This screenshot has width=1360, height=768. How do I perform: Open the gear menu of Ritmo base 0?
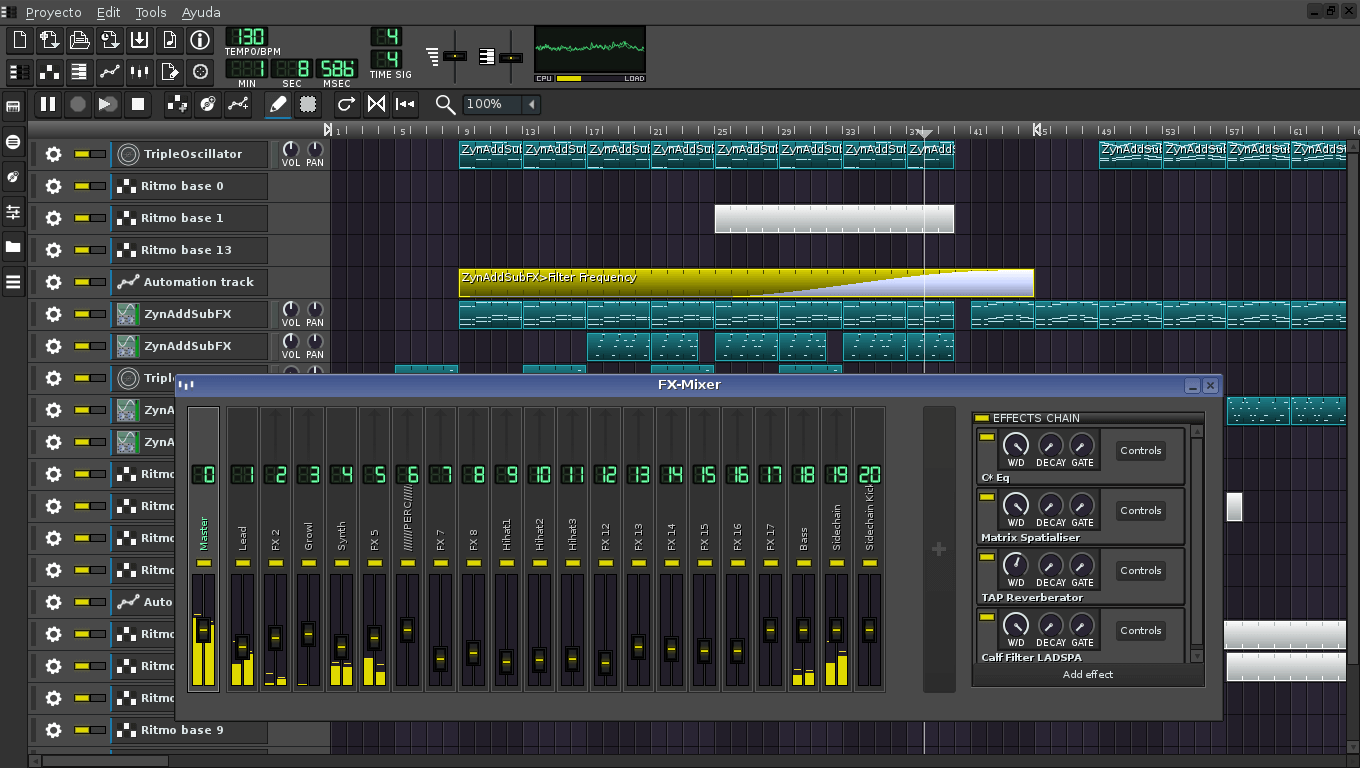pos(53,186)
